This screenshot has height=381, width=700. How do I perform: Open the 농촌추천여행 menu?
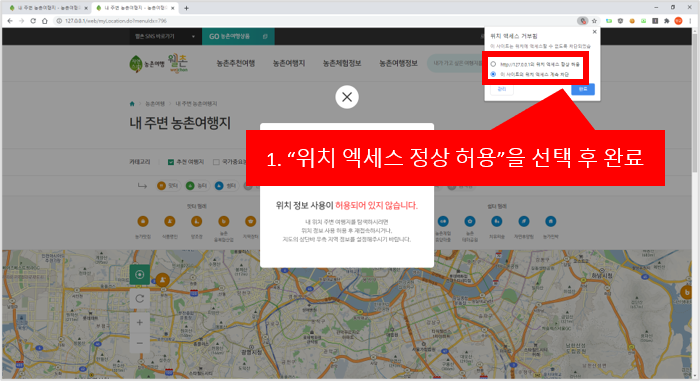tap(236, 63)
